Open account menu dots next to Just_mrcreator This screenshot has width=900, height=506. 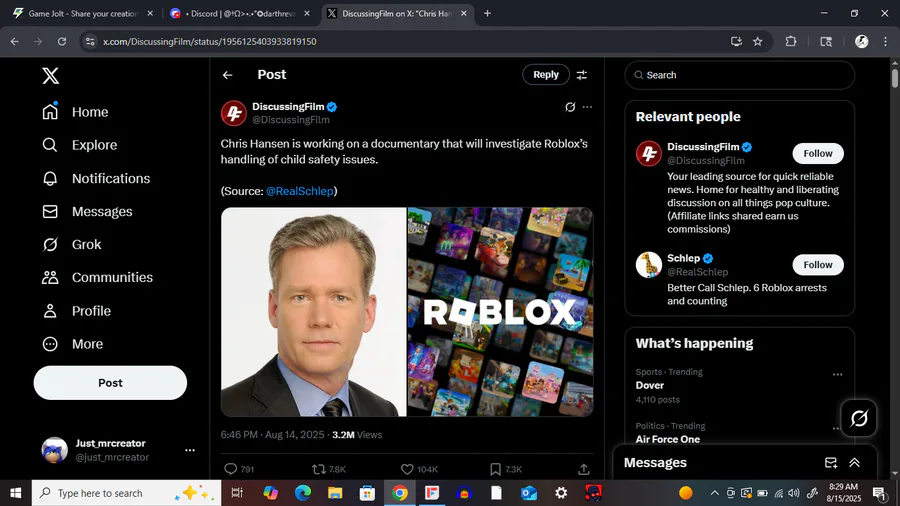point(190,450)
